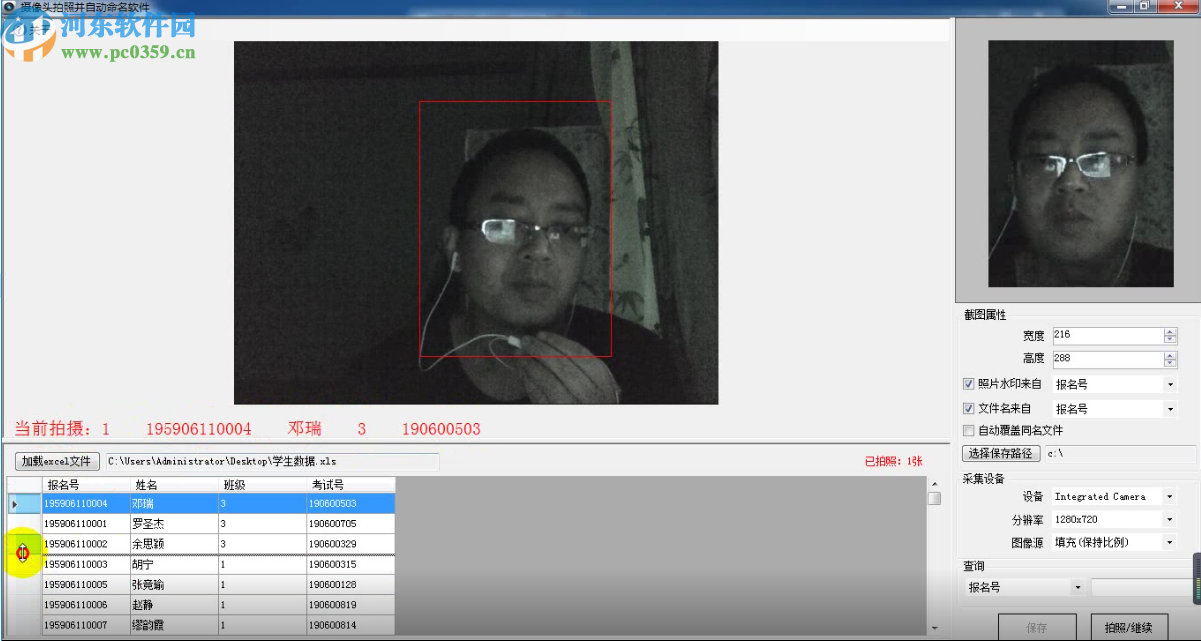This screenshot has height=641, width=1201.
Task: Select the name cell 张竞瑜
Action: (x=175, y=585)
